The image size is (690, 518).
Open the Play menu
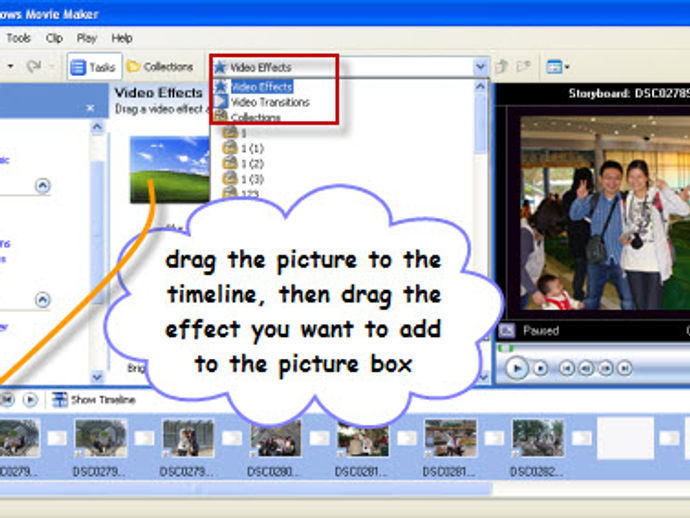[x=86, y=38]
